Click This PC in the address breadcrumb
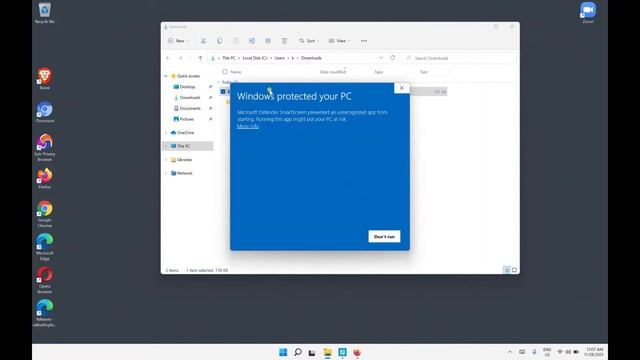 [x=229, y=58]
